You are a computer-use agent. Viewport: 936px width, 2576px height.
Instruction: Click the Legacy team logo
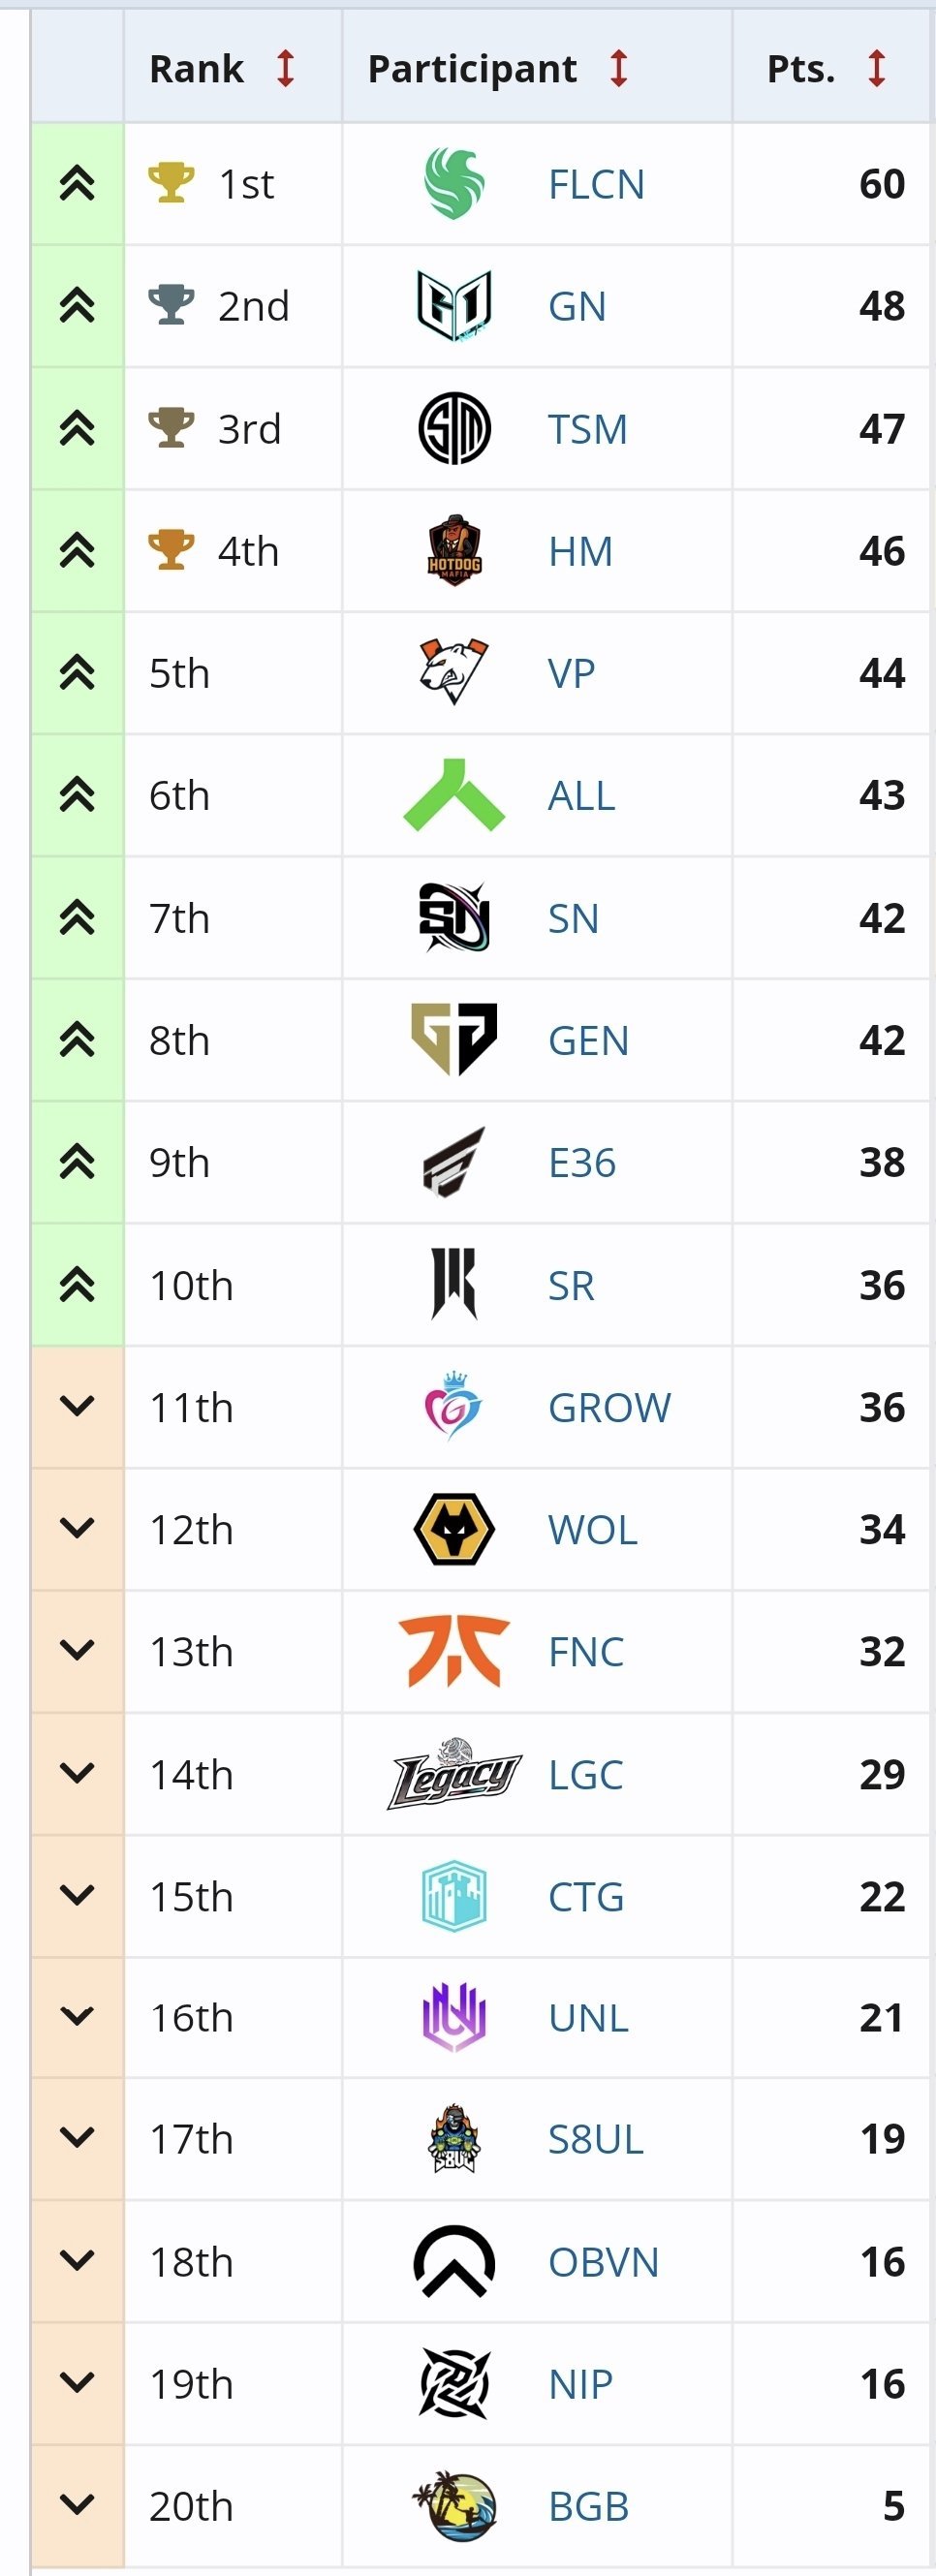pyautogui.click(x=454, y=1774)
